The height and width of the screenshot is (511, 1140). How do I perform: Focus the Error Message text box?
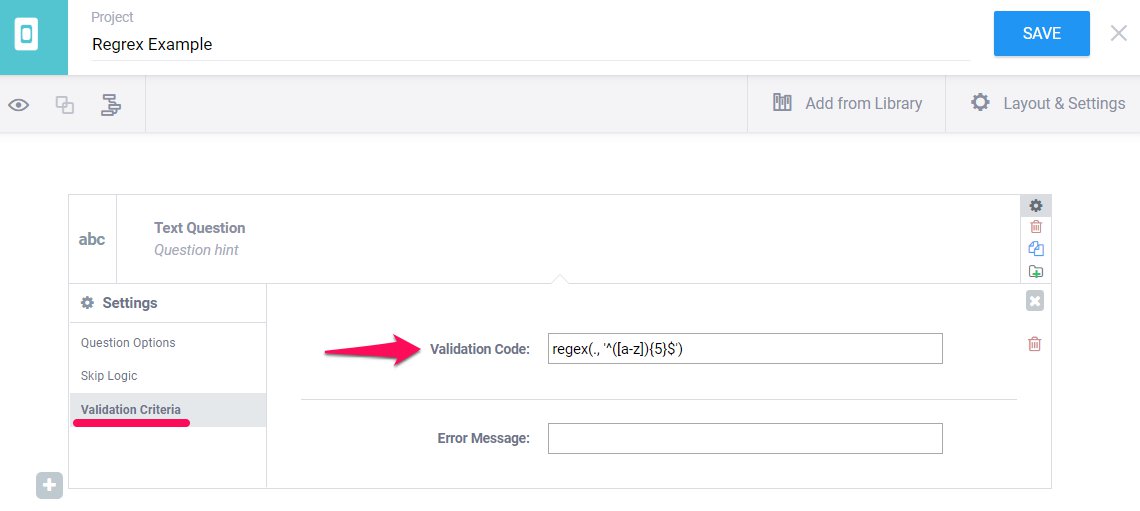coord(745,438)
